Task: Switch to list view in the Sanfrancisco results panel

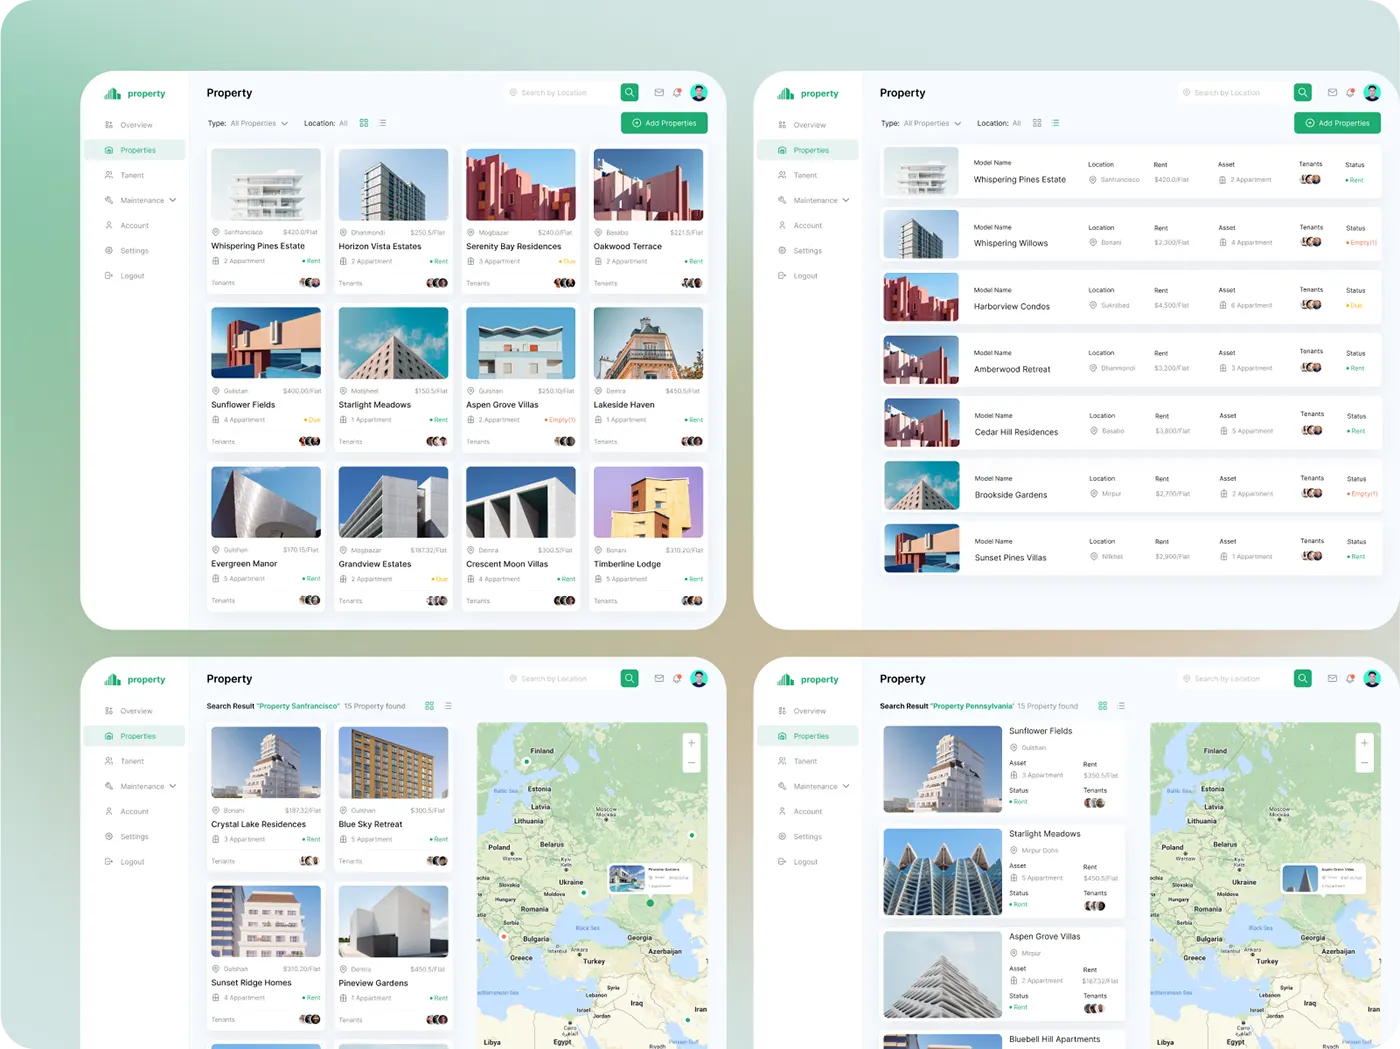Action: (448, 706)
